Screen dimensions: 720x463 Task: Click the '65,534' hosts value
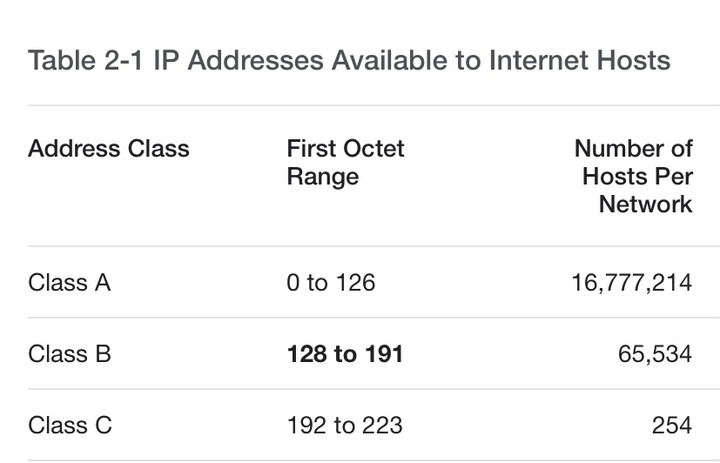(655, 354)
